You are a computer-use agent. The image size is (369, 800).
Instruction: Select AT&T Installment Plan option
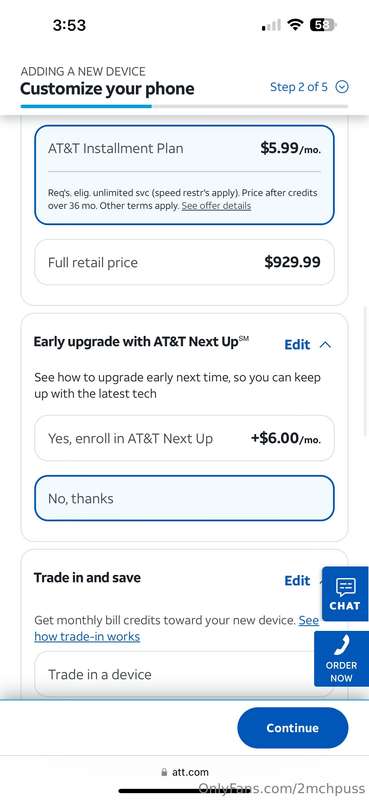[x=184, y=175]
